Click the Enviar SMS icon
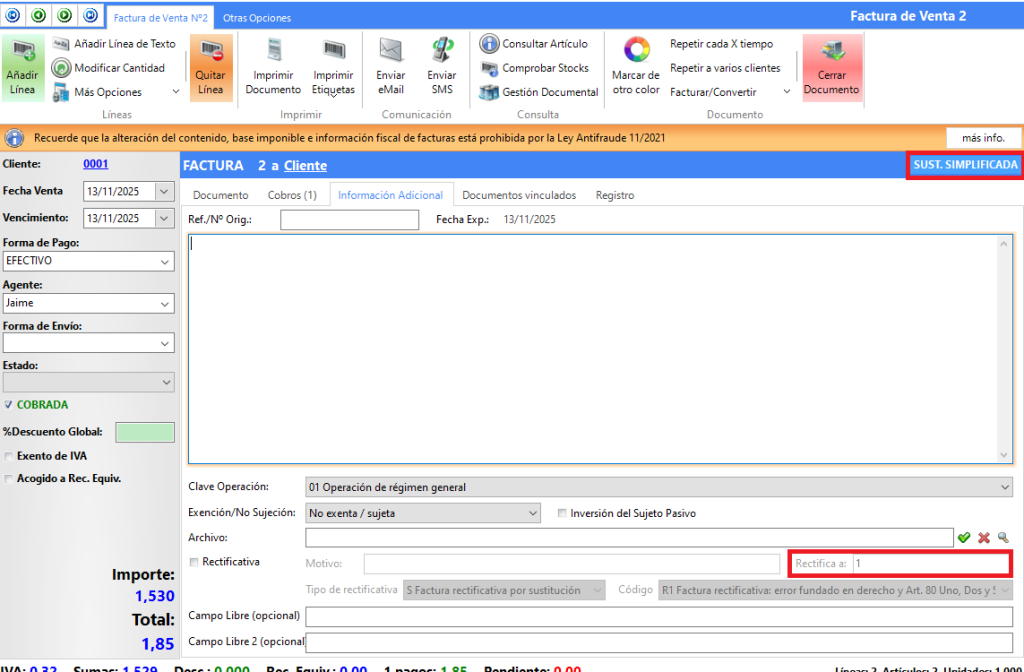This screenshot has width=1024, height=672. 441,51
